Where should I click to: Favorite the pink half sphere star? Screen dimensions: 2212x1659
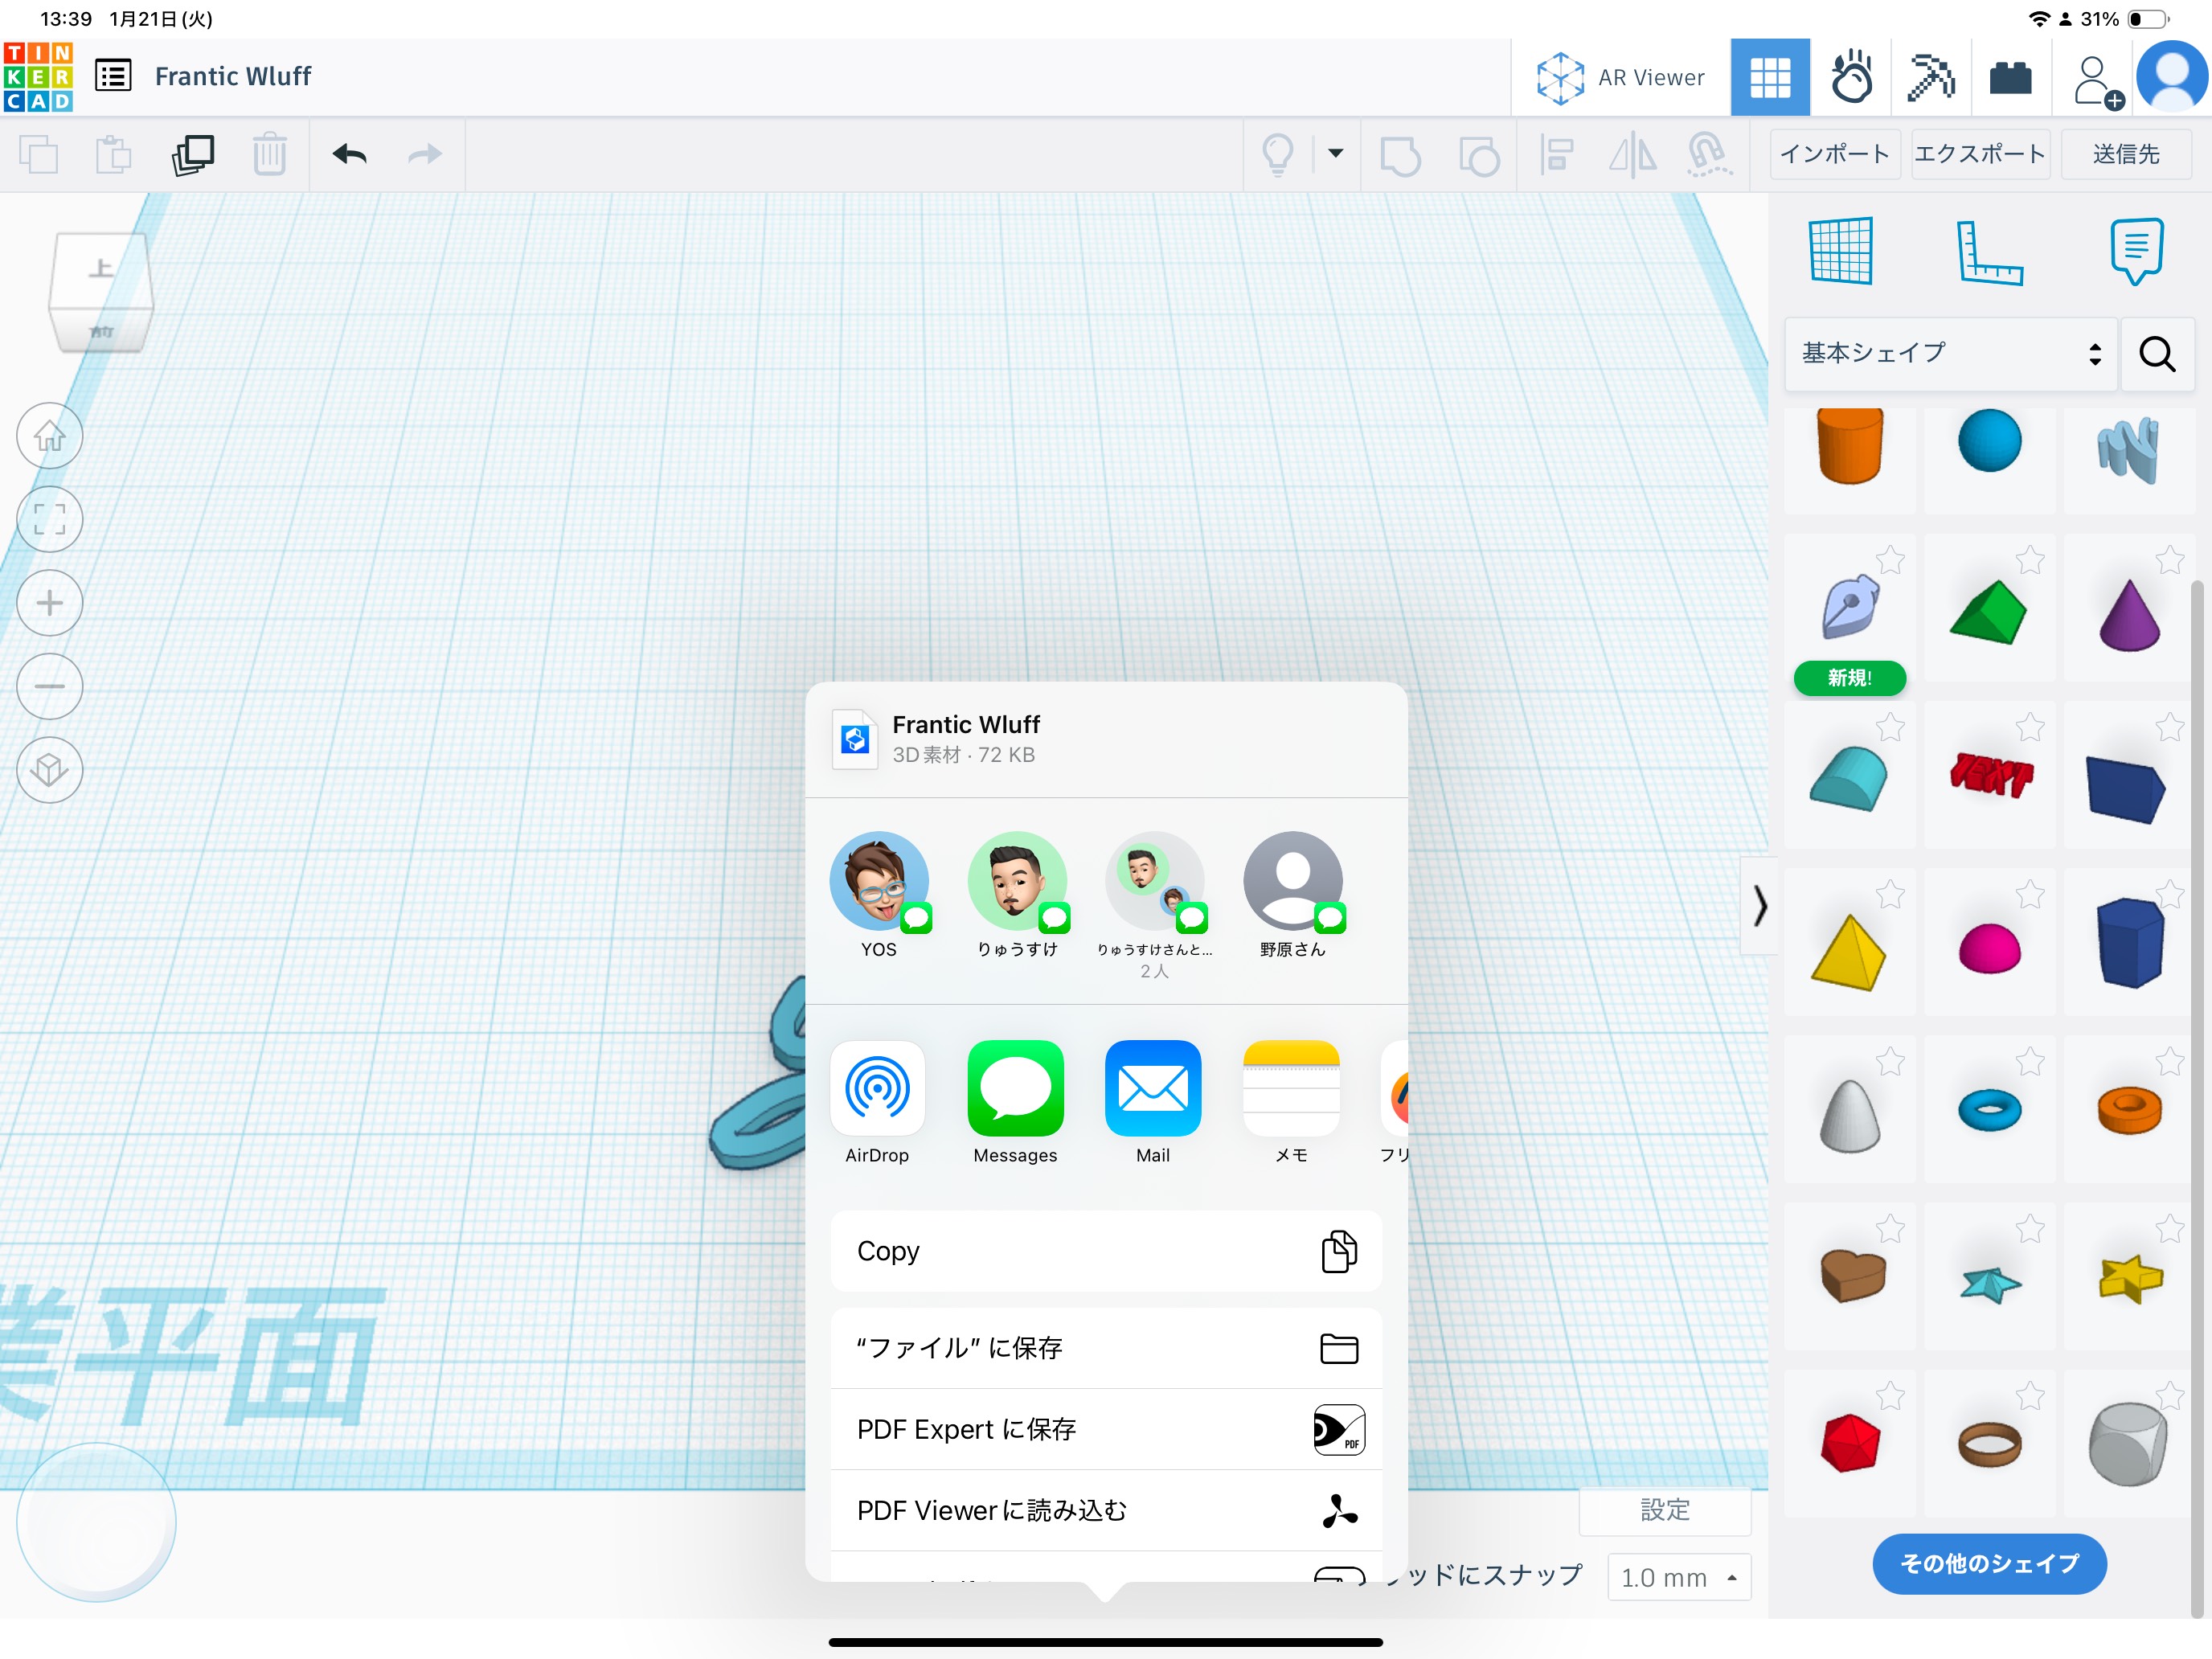pyautogui.click(x=2029, y=894)
